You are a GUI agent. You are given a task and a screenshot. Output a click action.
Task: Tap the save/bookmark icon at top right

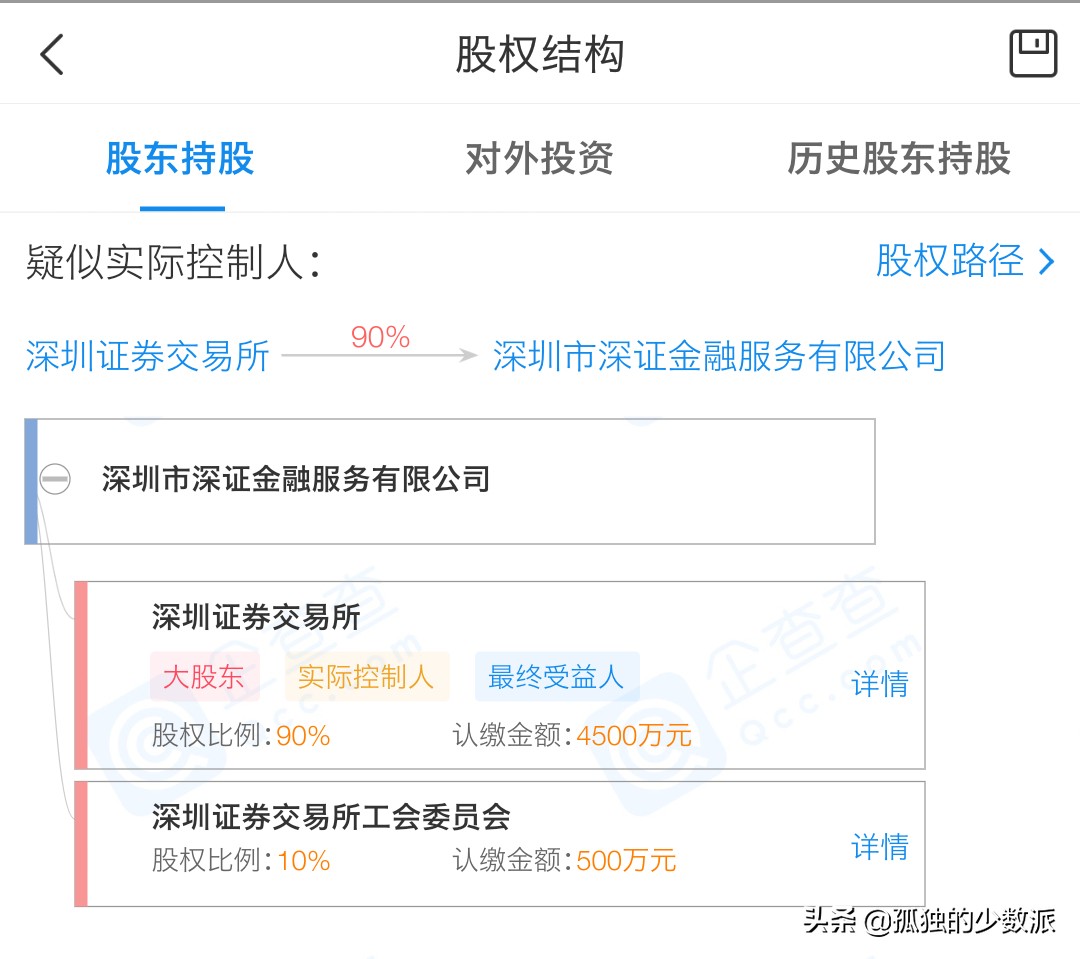coord(1034,52)
